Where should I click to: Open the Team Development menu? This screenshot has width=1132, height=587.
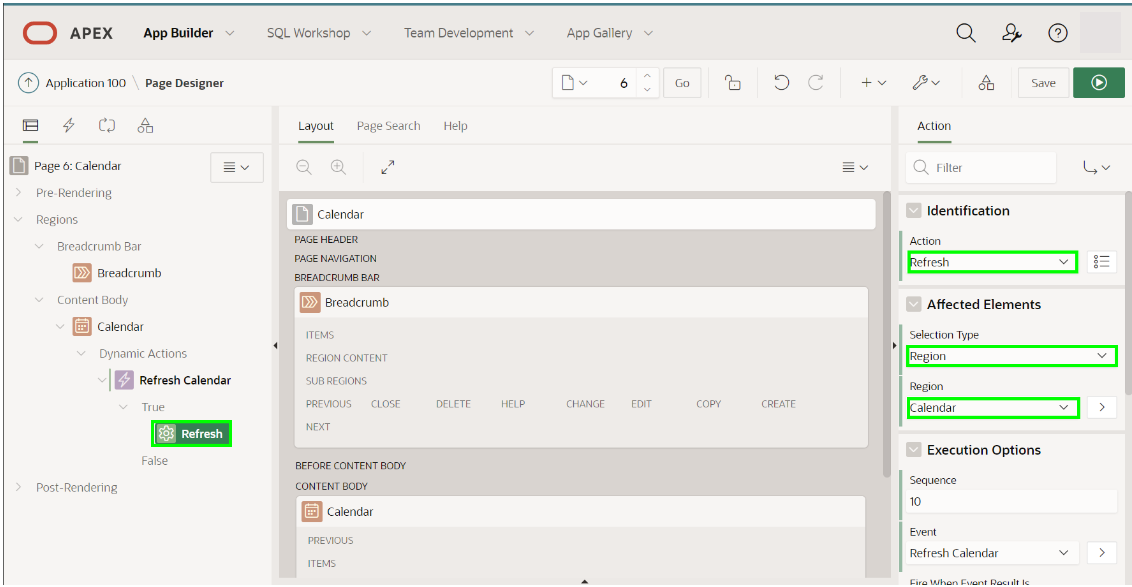click(469, 33)
